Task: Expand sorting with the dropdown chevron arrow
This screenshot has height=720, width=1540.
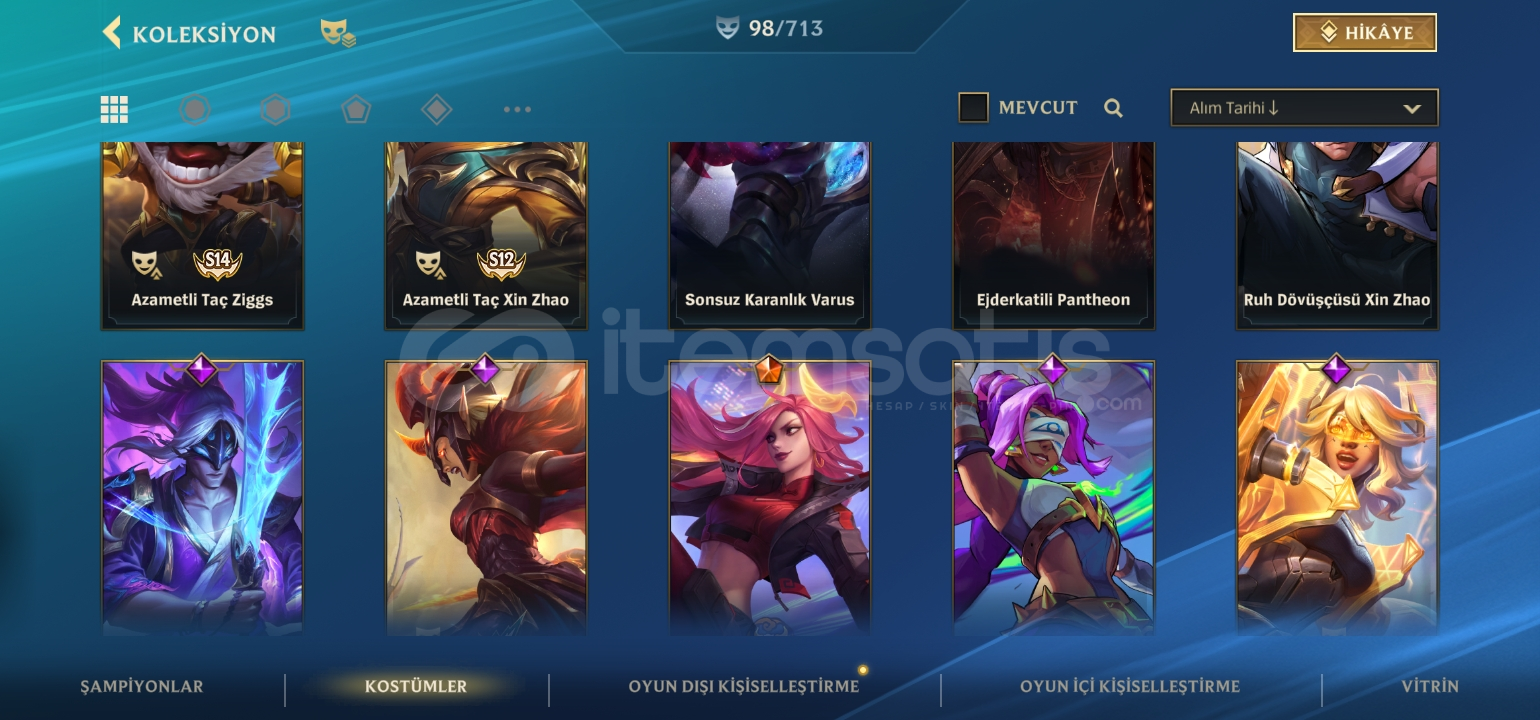Action: [x=1412, y=108]
